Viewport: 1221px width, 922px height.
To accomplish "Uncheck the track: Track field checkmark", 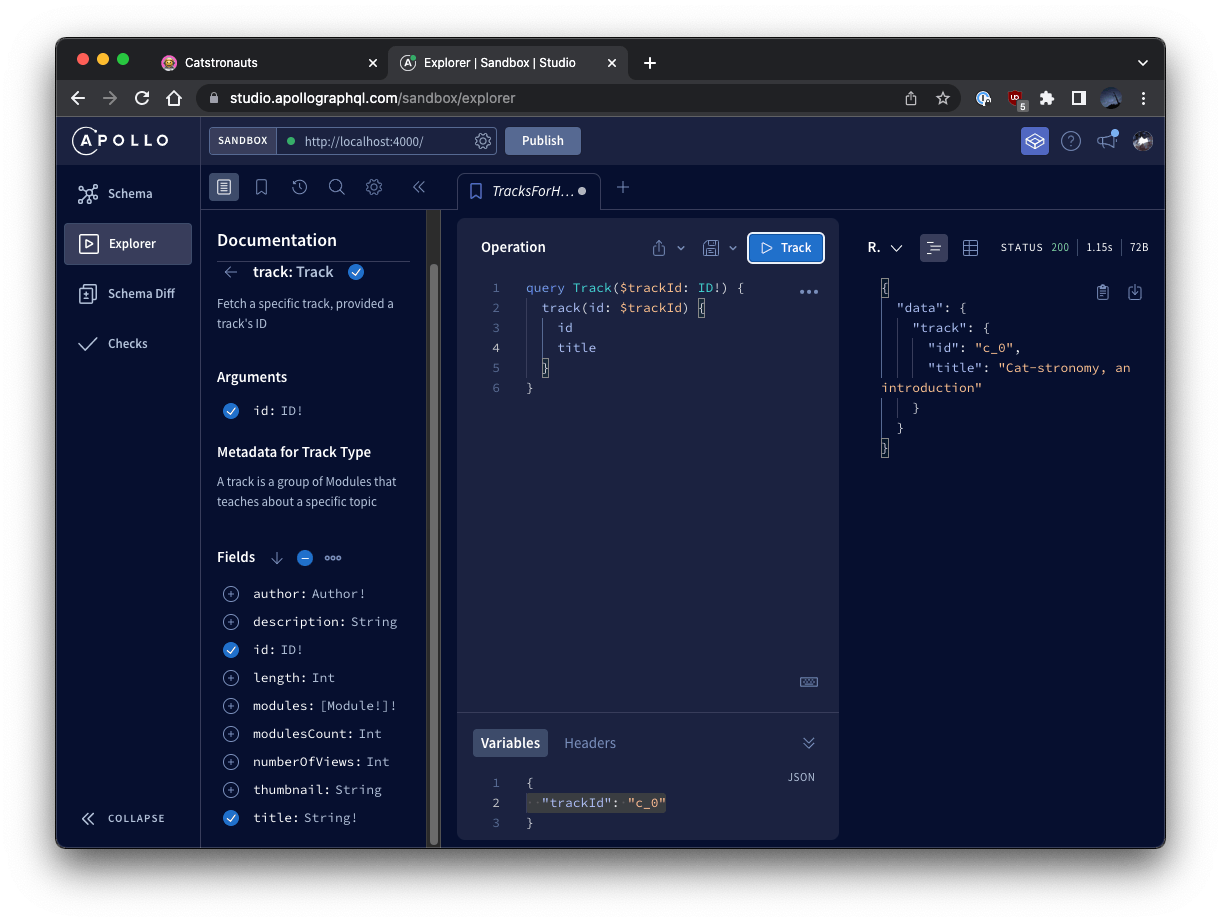I will pyautogui.click(x=356, y=272).
